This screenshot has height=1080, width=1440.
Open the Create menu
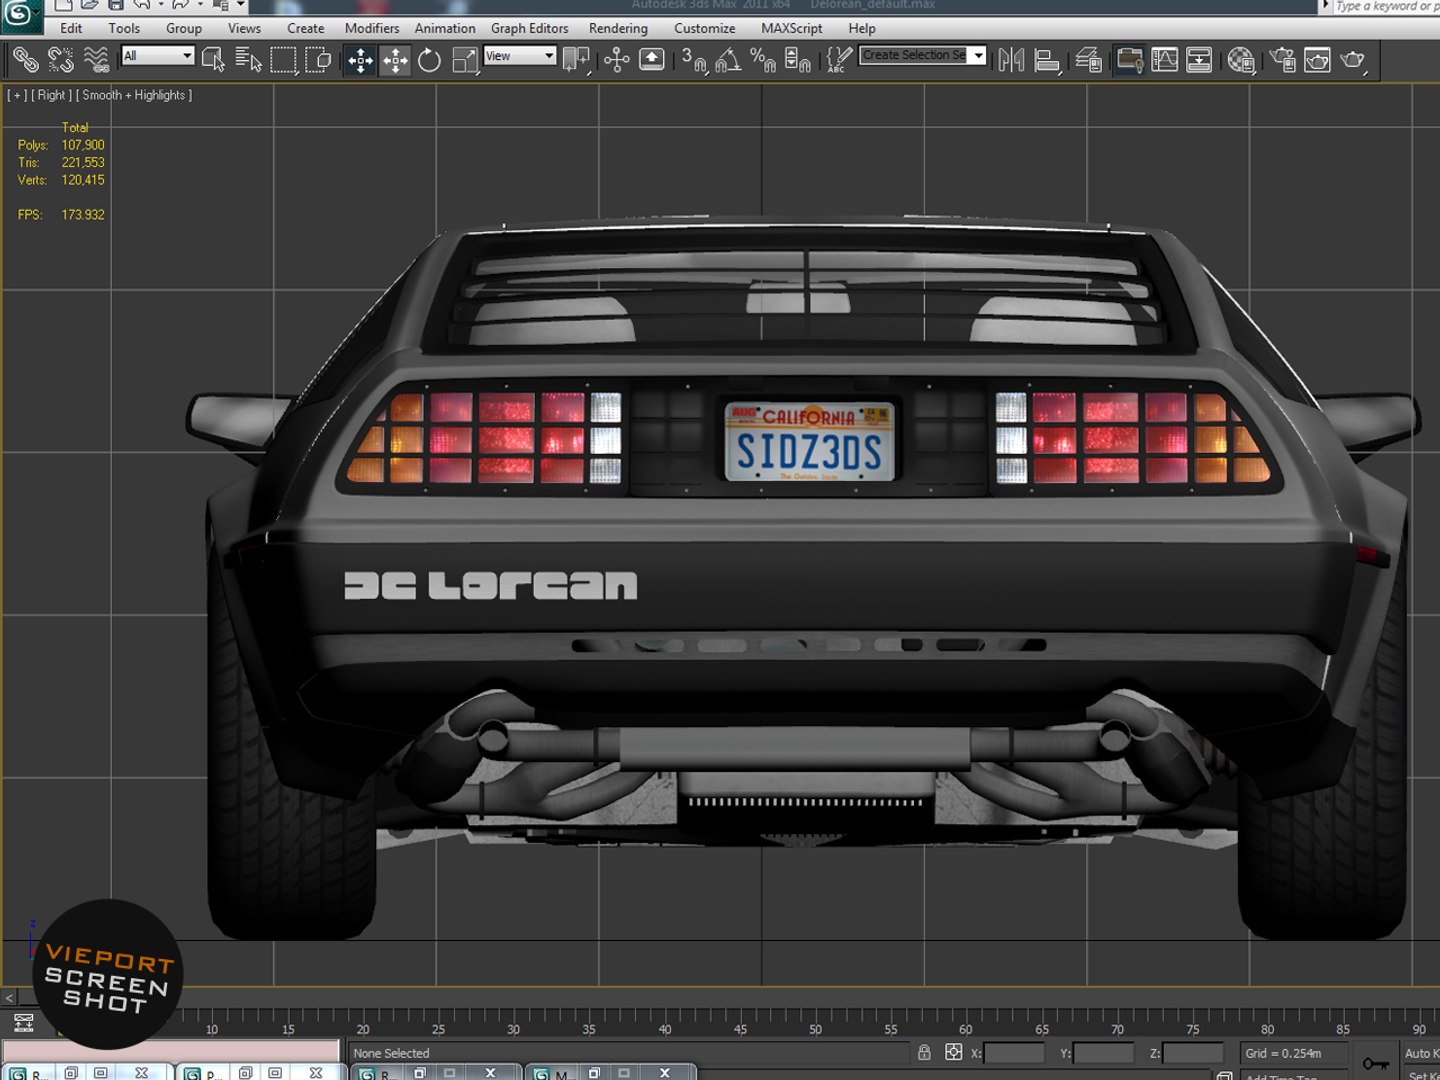point(305,28)
